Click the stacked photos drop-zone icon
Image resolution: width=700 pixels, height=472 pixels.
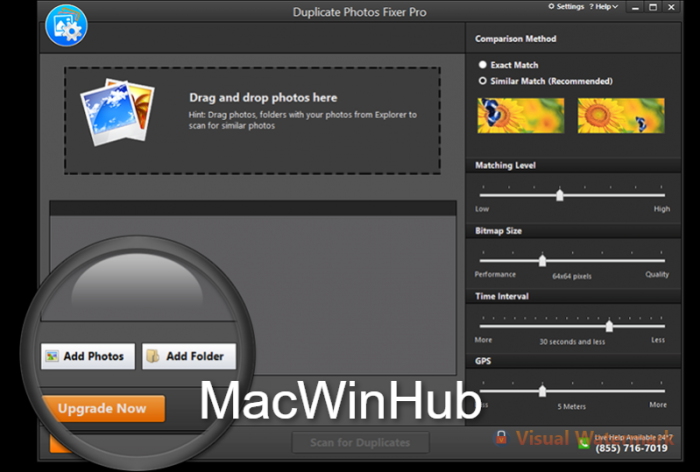(117, 112)
